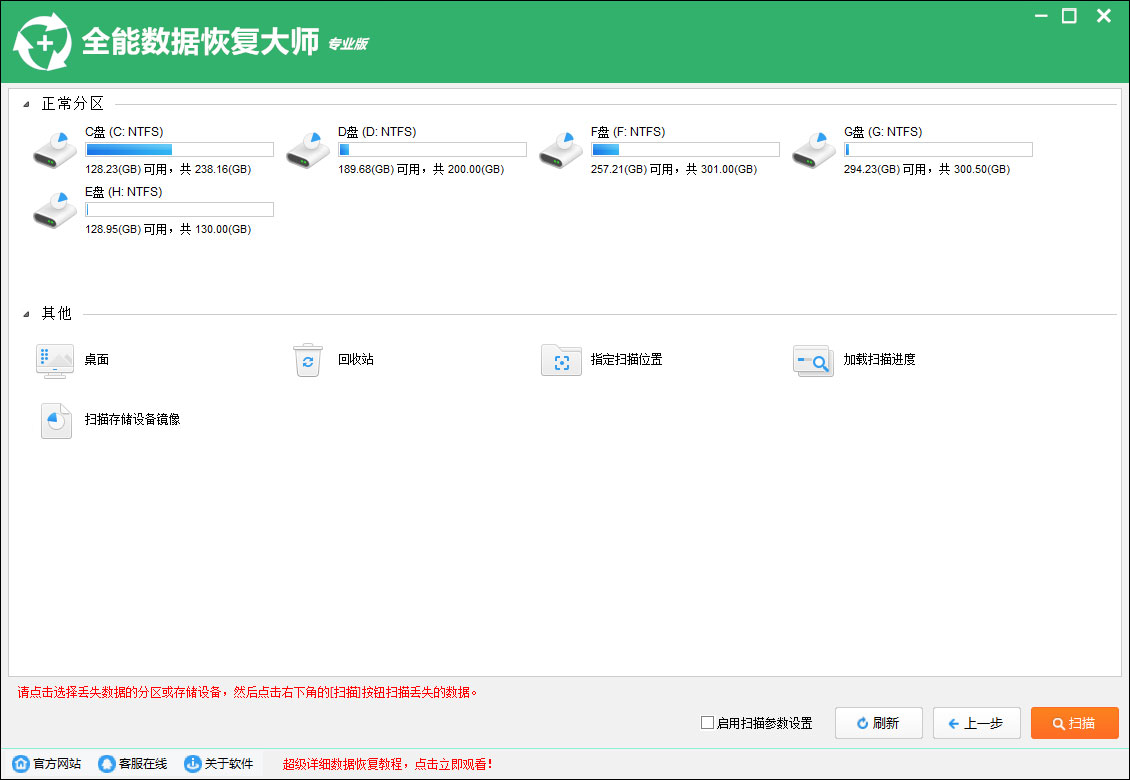The width and height of the screenshot is (1130, 780).
Task: Click the home icon next to 官方网站
Action: (x=20, y=762)
